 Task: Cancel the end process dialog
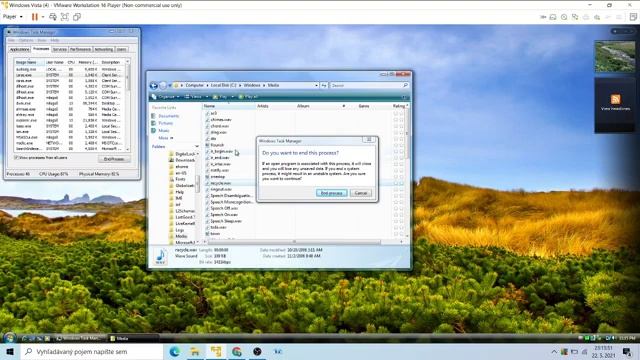coord(361,193)
